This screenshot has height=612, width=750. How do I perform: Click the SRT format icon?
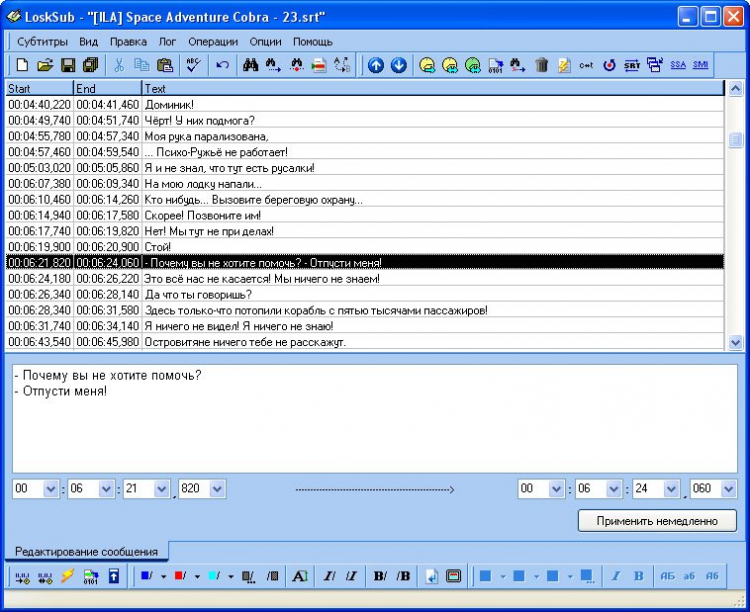pyautogui.click(x=632, y=65)
